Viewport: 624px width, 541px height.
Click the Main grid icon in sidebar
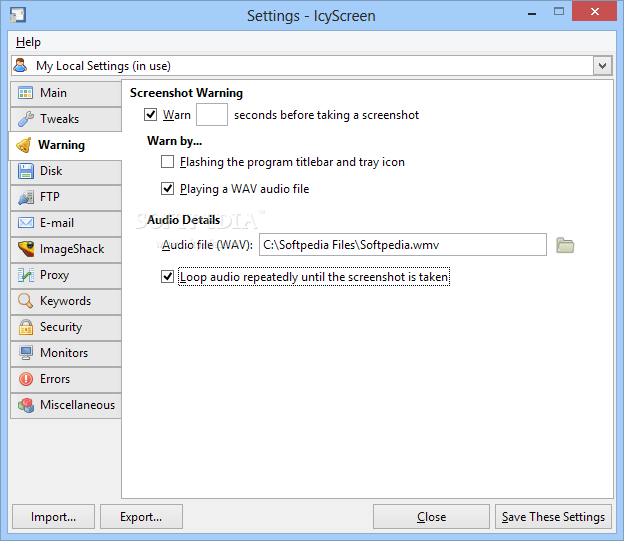[26, 93]
